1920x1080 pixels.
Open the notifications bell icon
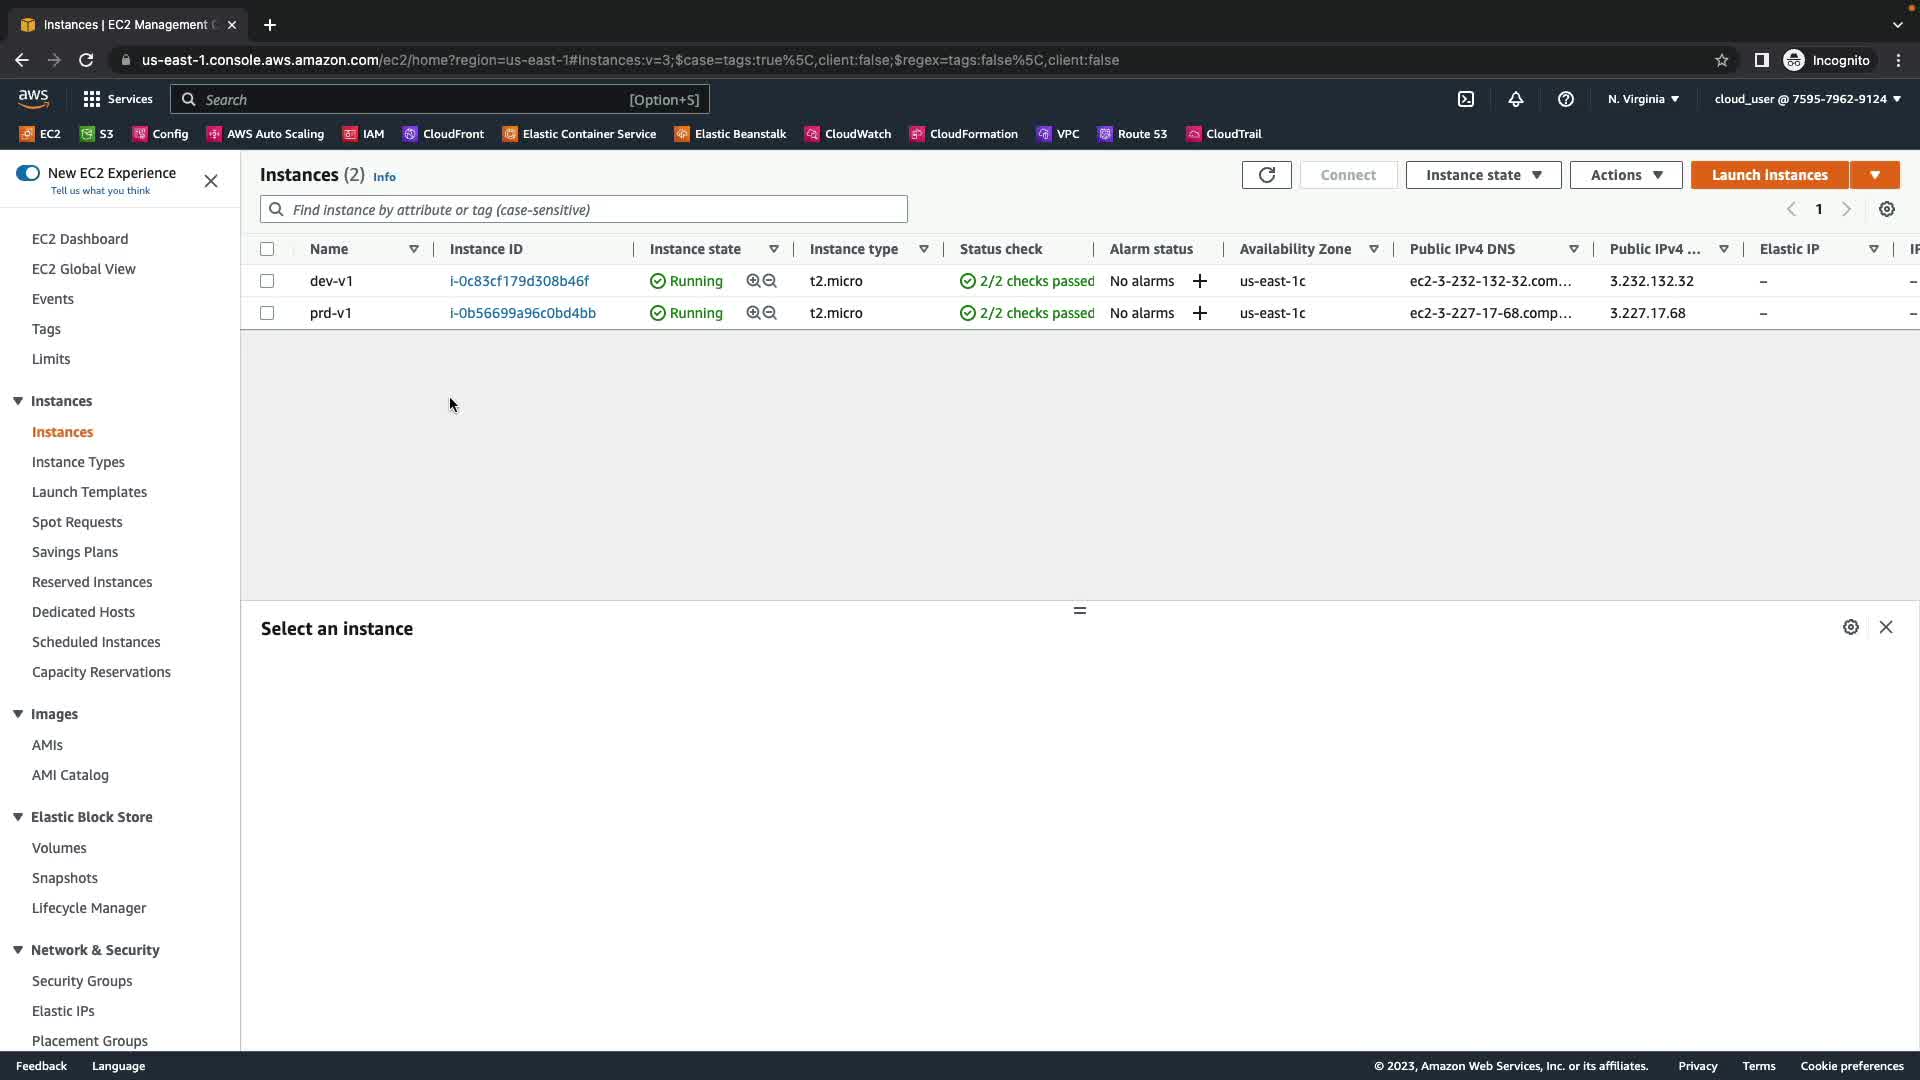[x=1516, y=99]
